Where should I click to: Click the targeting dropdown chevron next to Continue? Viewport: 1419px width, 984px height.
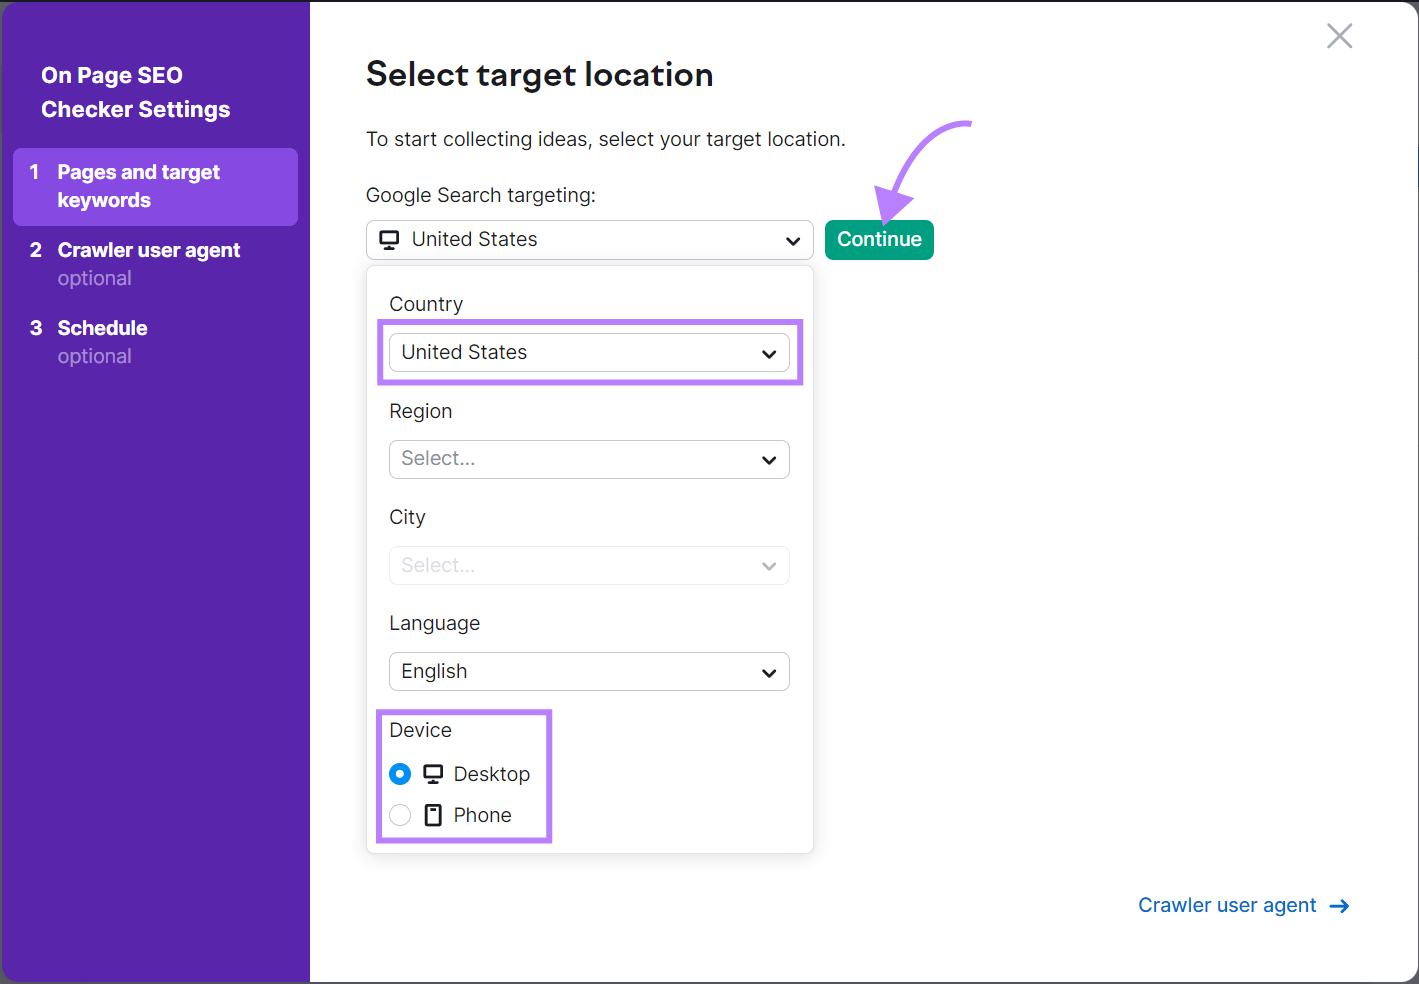[x=793, y=241]
